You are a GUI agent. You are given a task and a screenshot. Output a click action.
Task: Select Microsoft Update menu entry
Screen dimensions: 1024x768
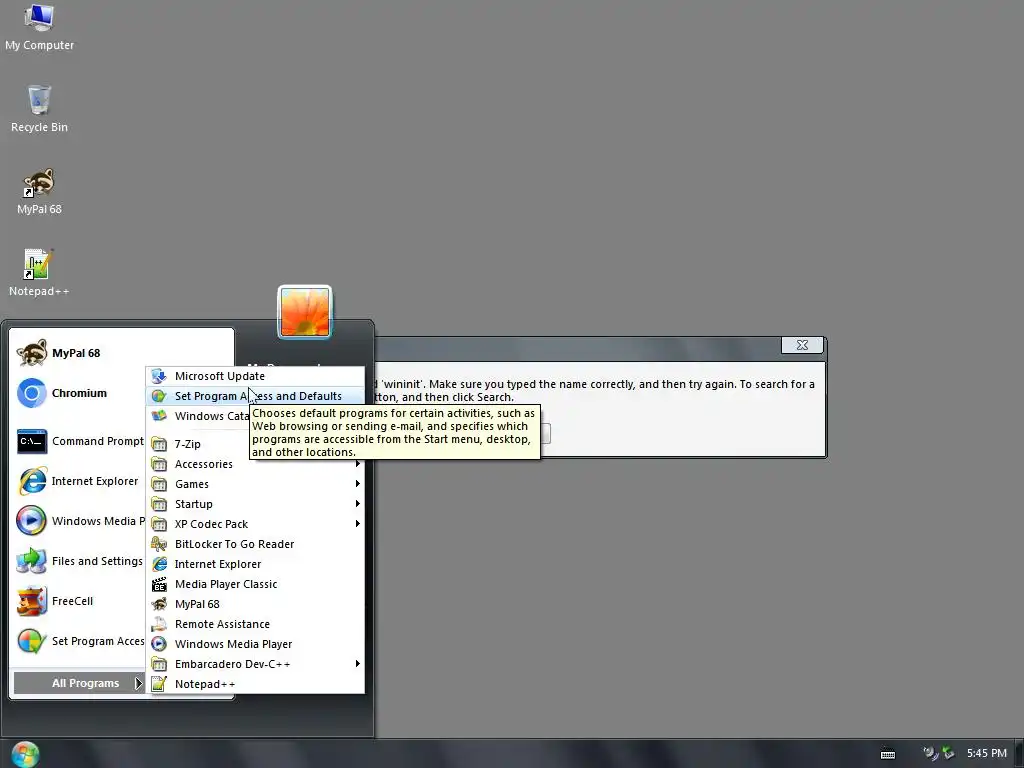pos(255,376)
